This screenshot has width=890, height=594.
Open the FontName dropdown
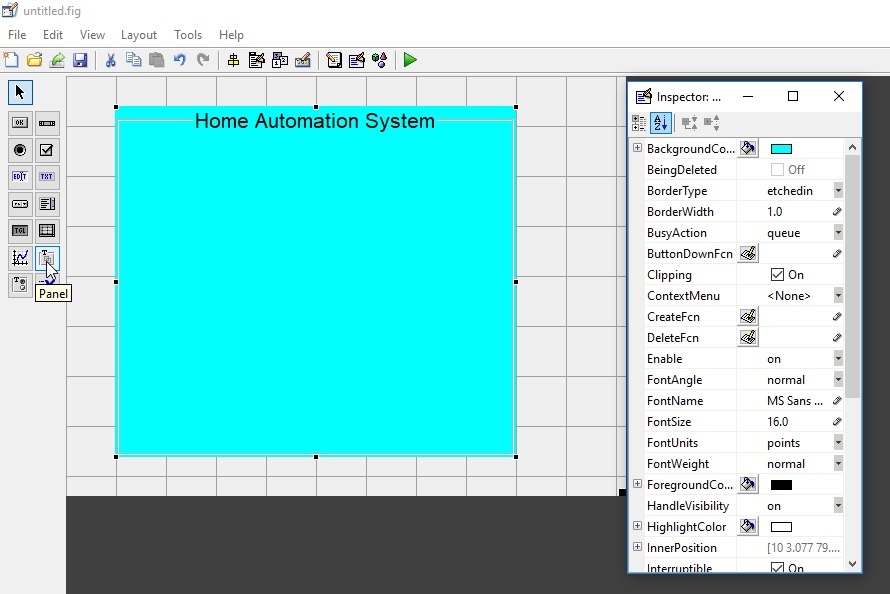point(837,400)
